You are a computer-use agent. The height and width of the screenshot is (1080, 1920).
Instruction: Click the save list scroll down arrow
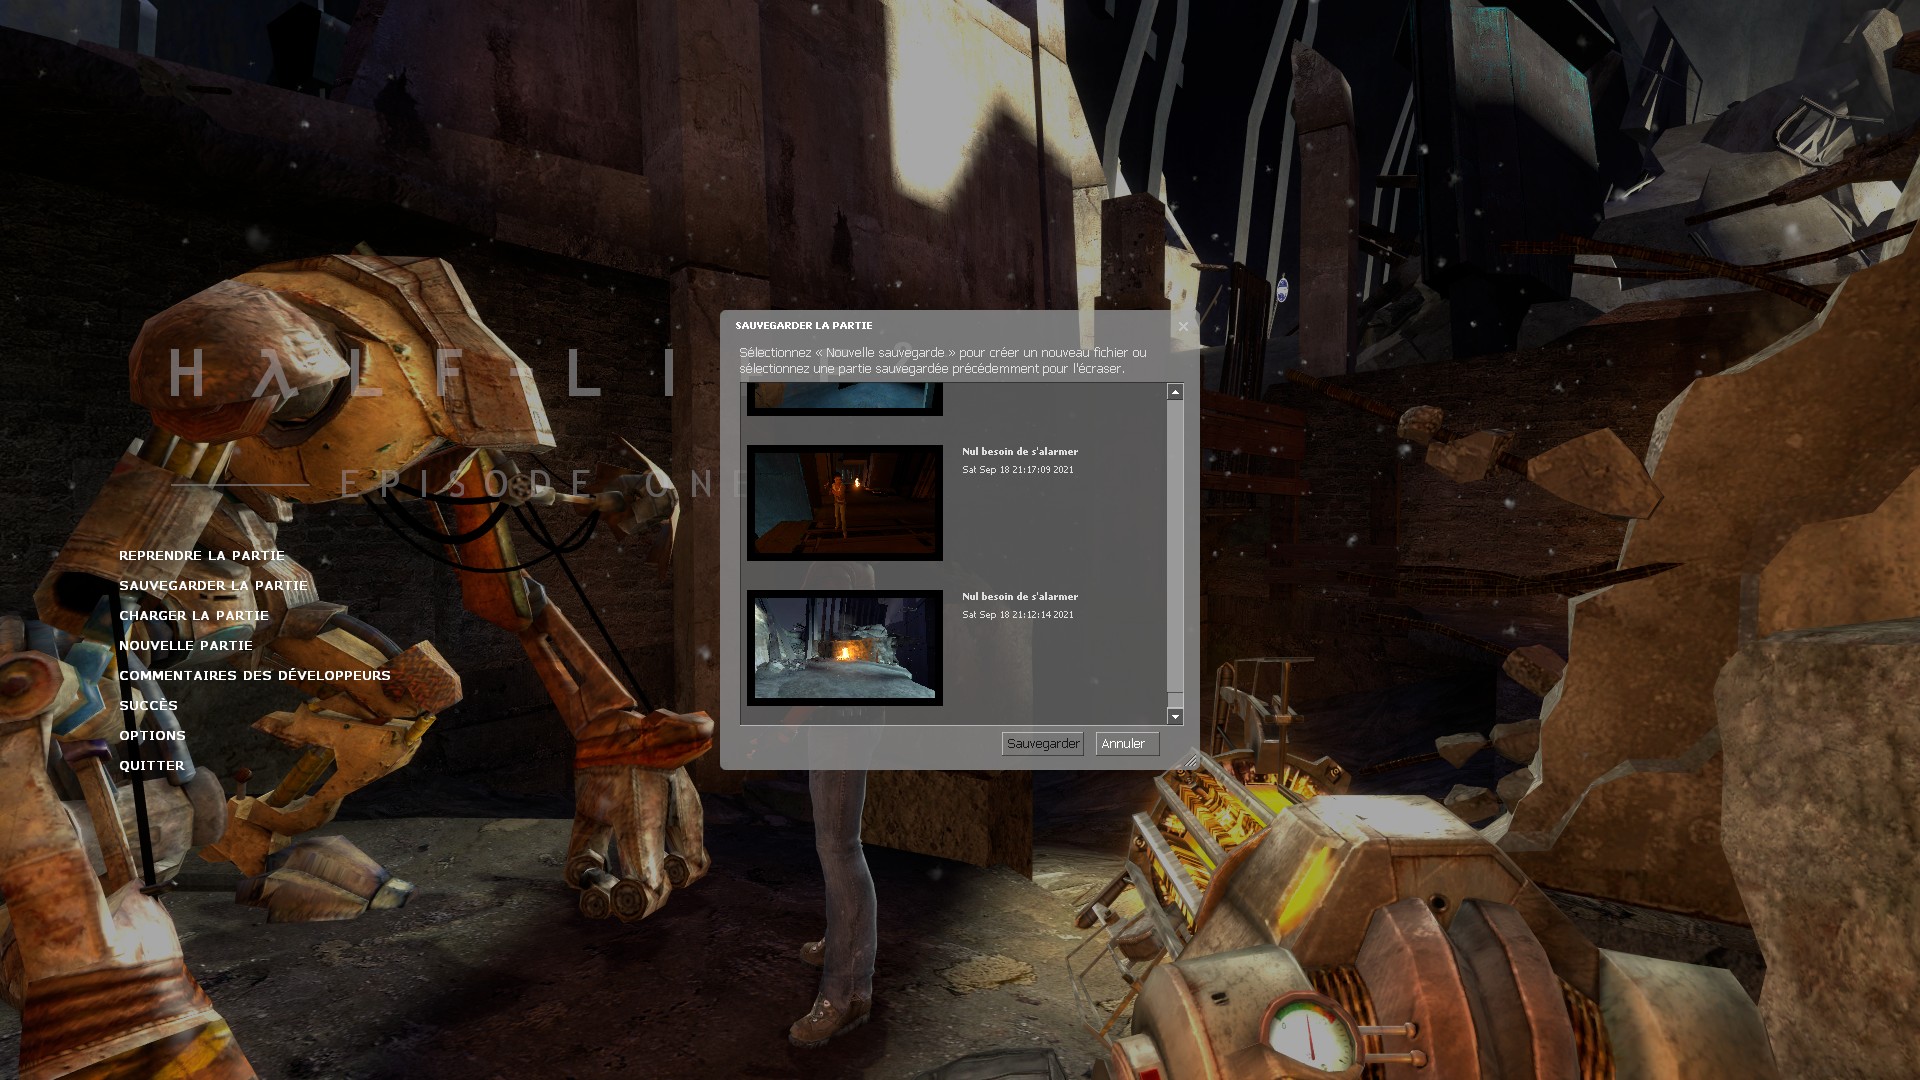coord(1175,716)
